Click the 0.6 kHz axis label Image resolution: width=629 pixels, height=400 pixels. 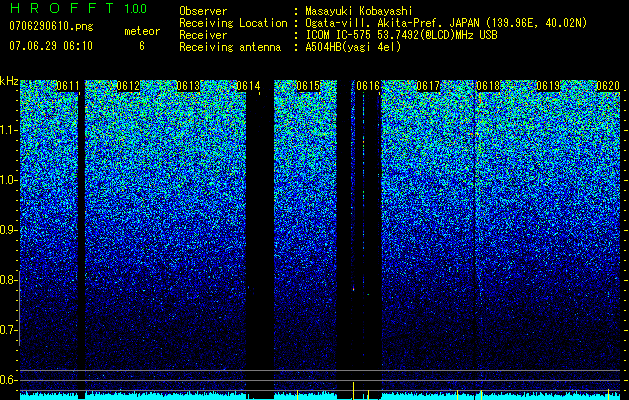9,380
